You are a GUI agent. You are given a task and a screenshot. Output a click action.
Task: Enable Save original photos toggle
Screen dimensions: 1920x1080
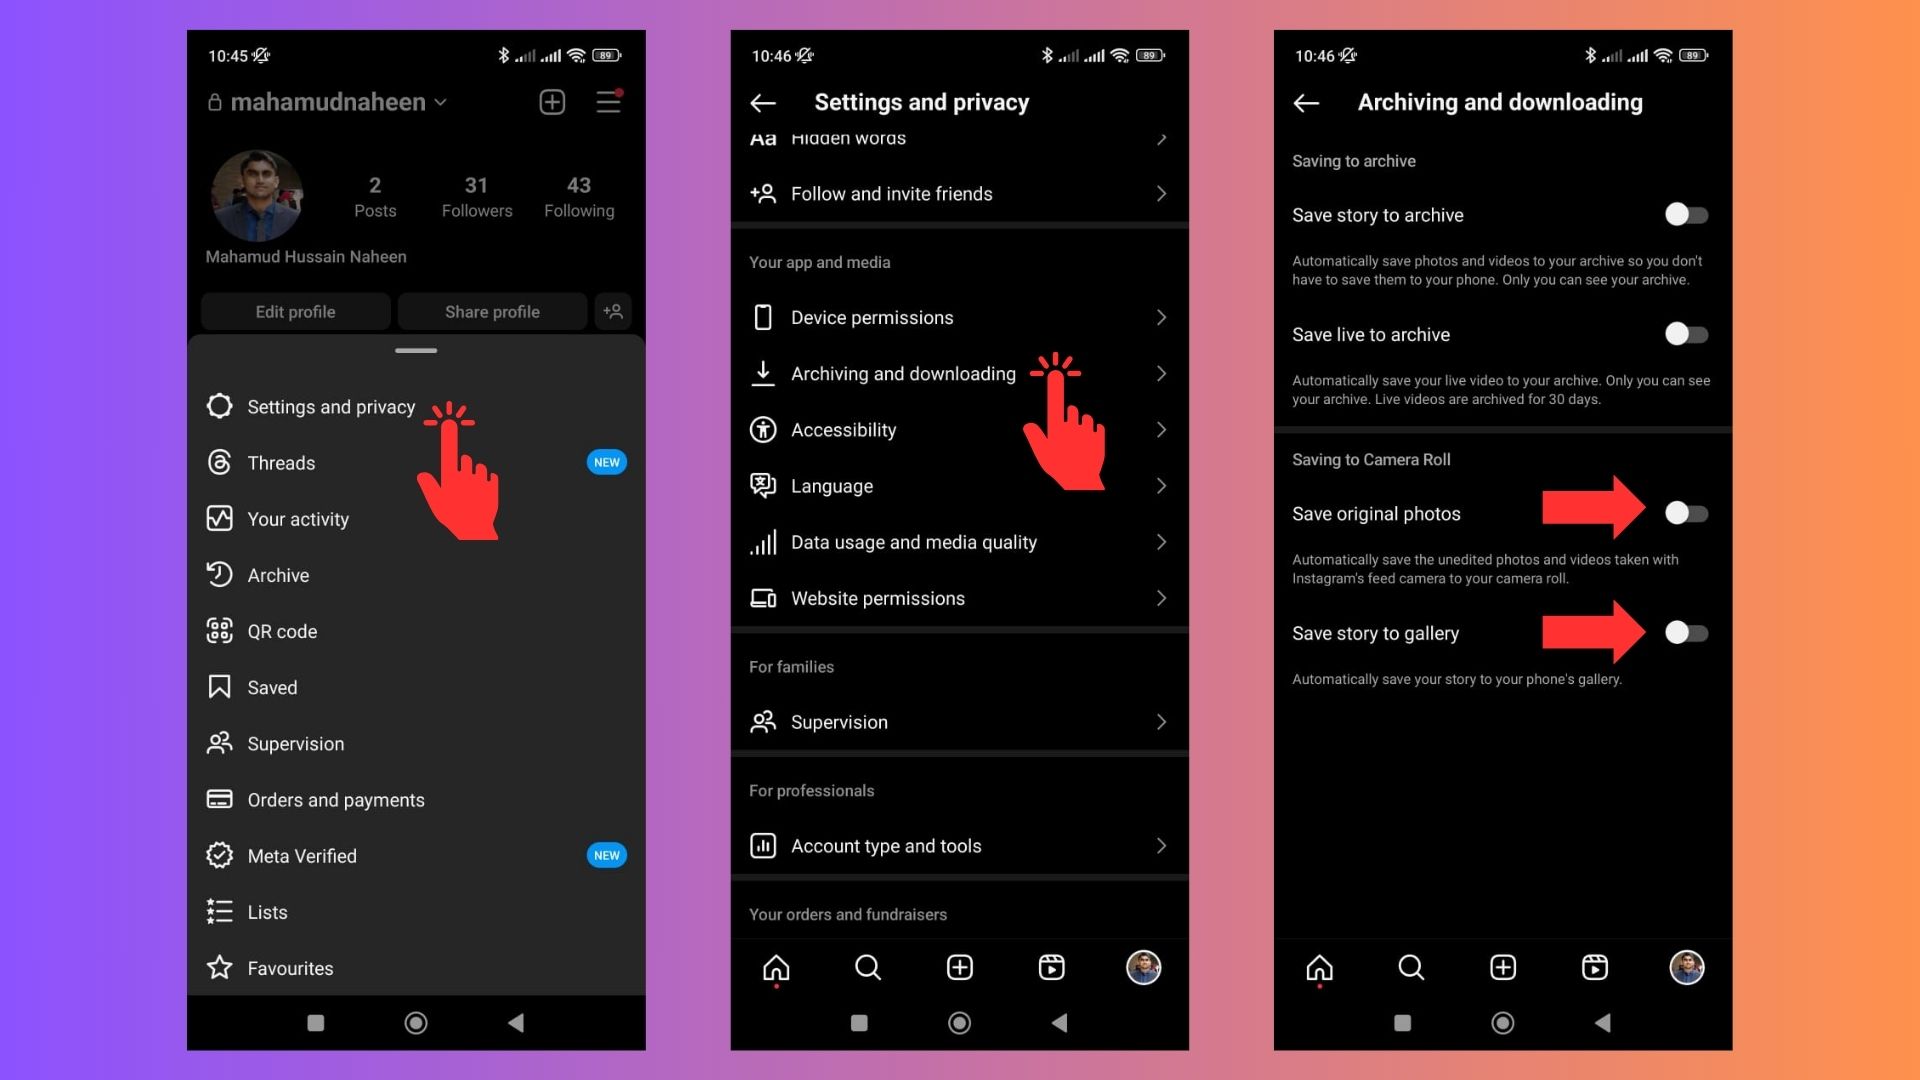1684,513
